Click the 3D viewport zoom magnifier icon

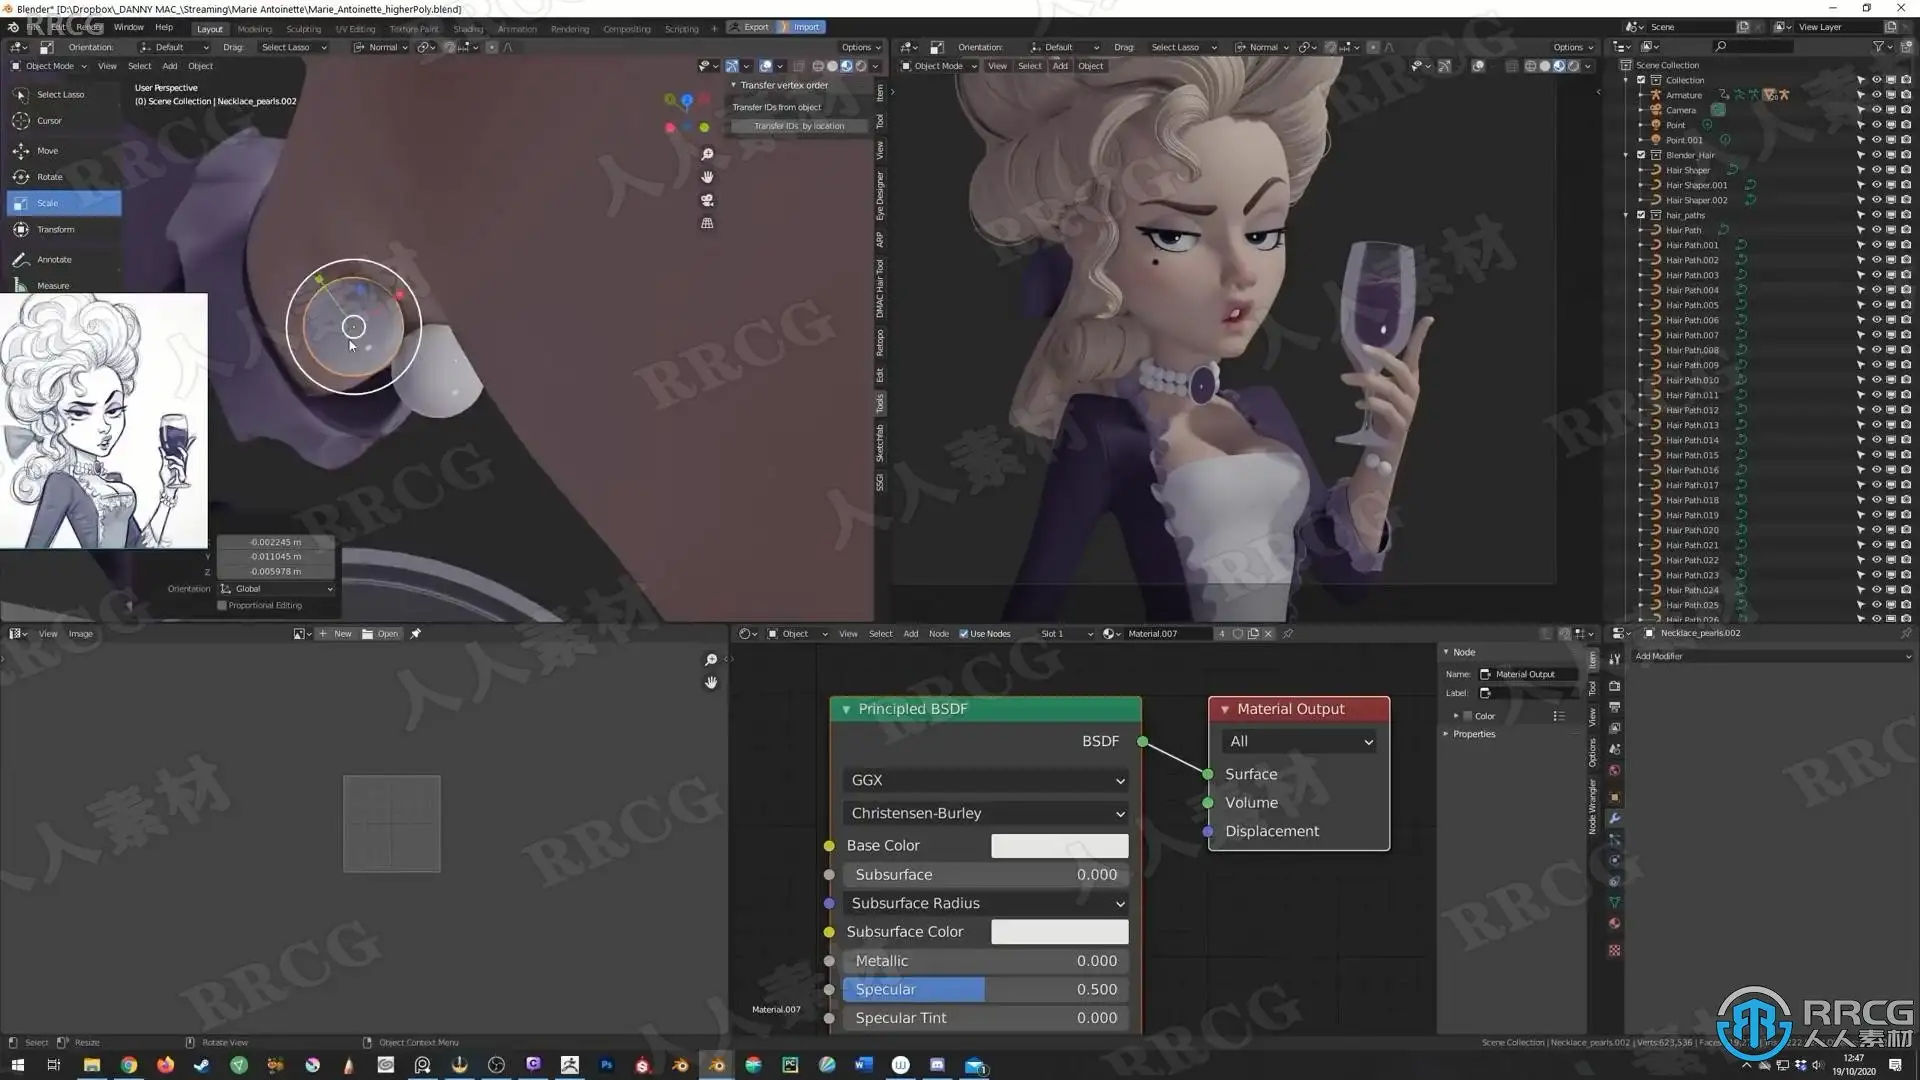click(707, 154)
